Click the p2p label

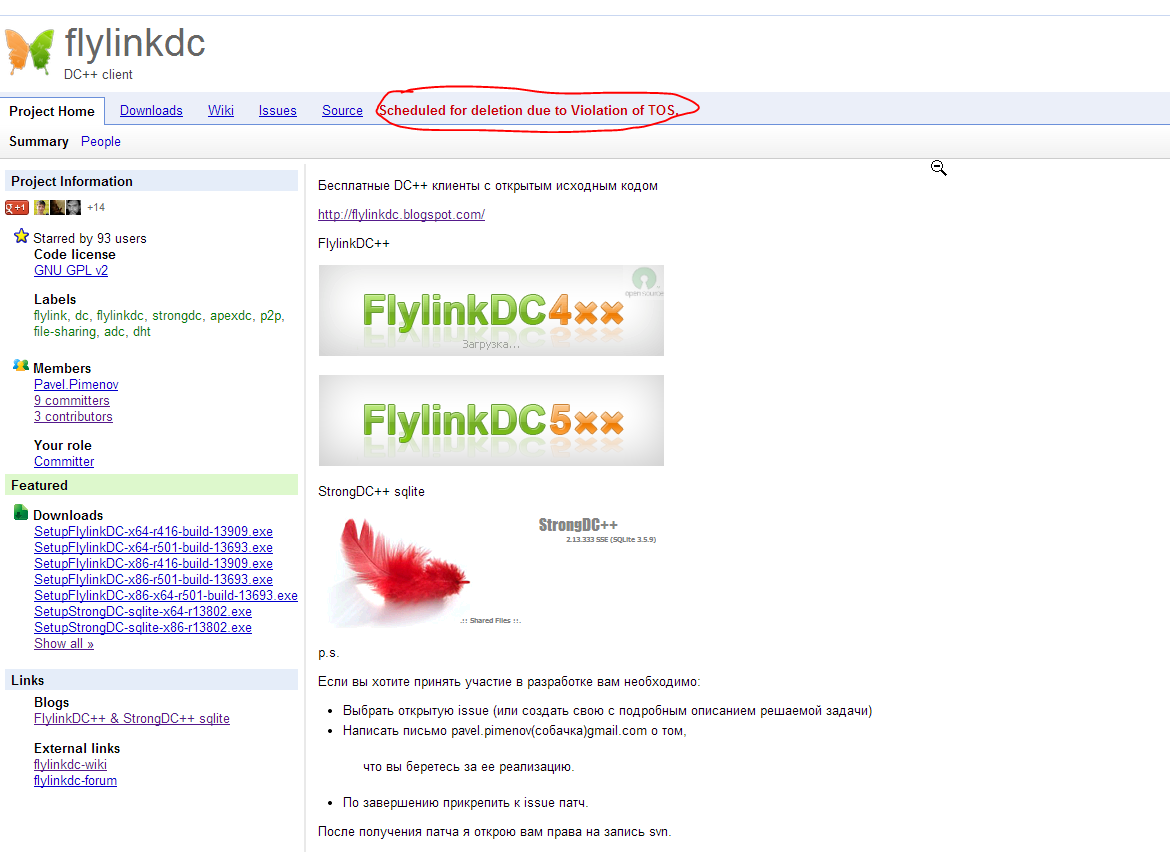coord(271,316)
